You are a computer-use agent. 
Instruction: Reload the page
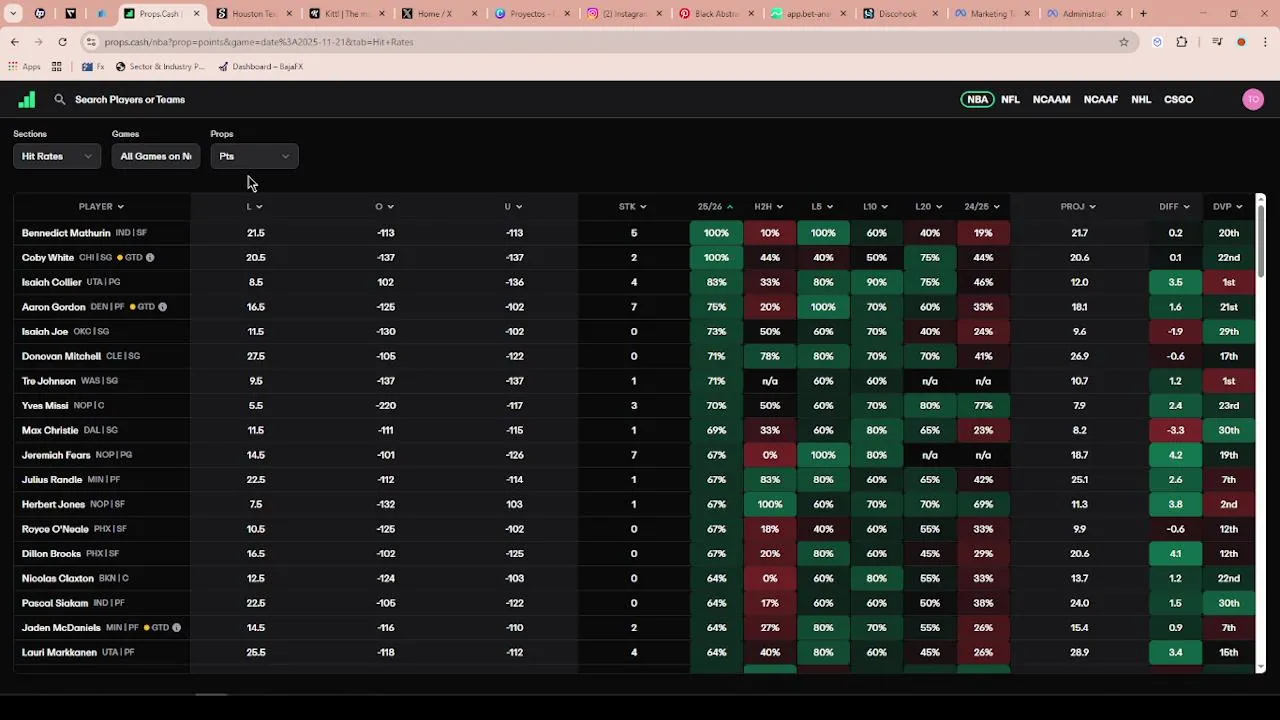tap(62, 42)
